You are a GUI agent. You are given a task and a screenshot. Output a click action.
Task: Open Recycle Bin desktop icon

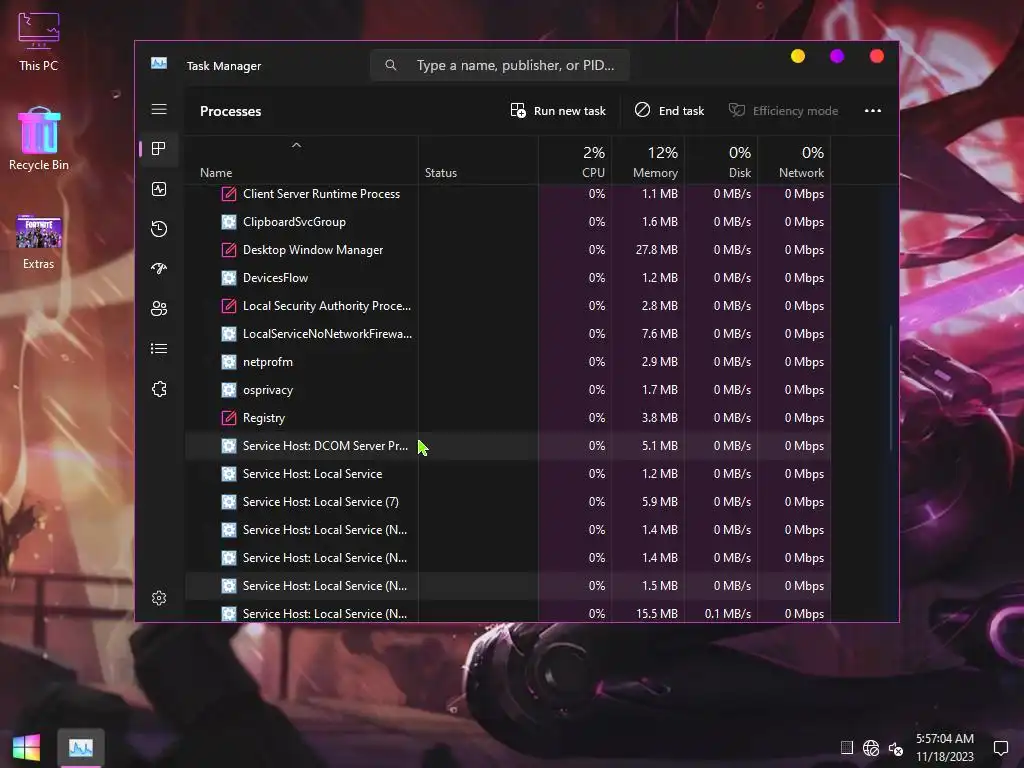tap(39, 138)
